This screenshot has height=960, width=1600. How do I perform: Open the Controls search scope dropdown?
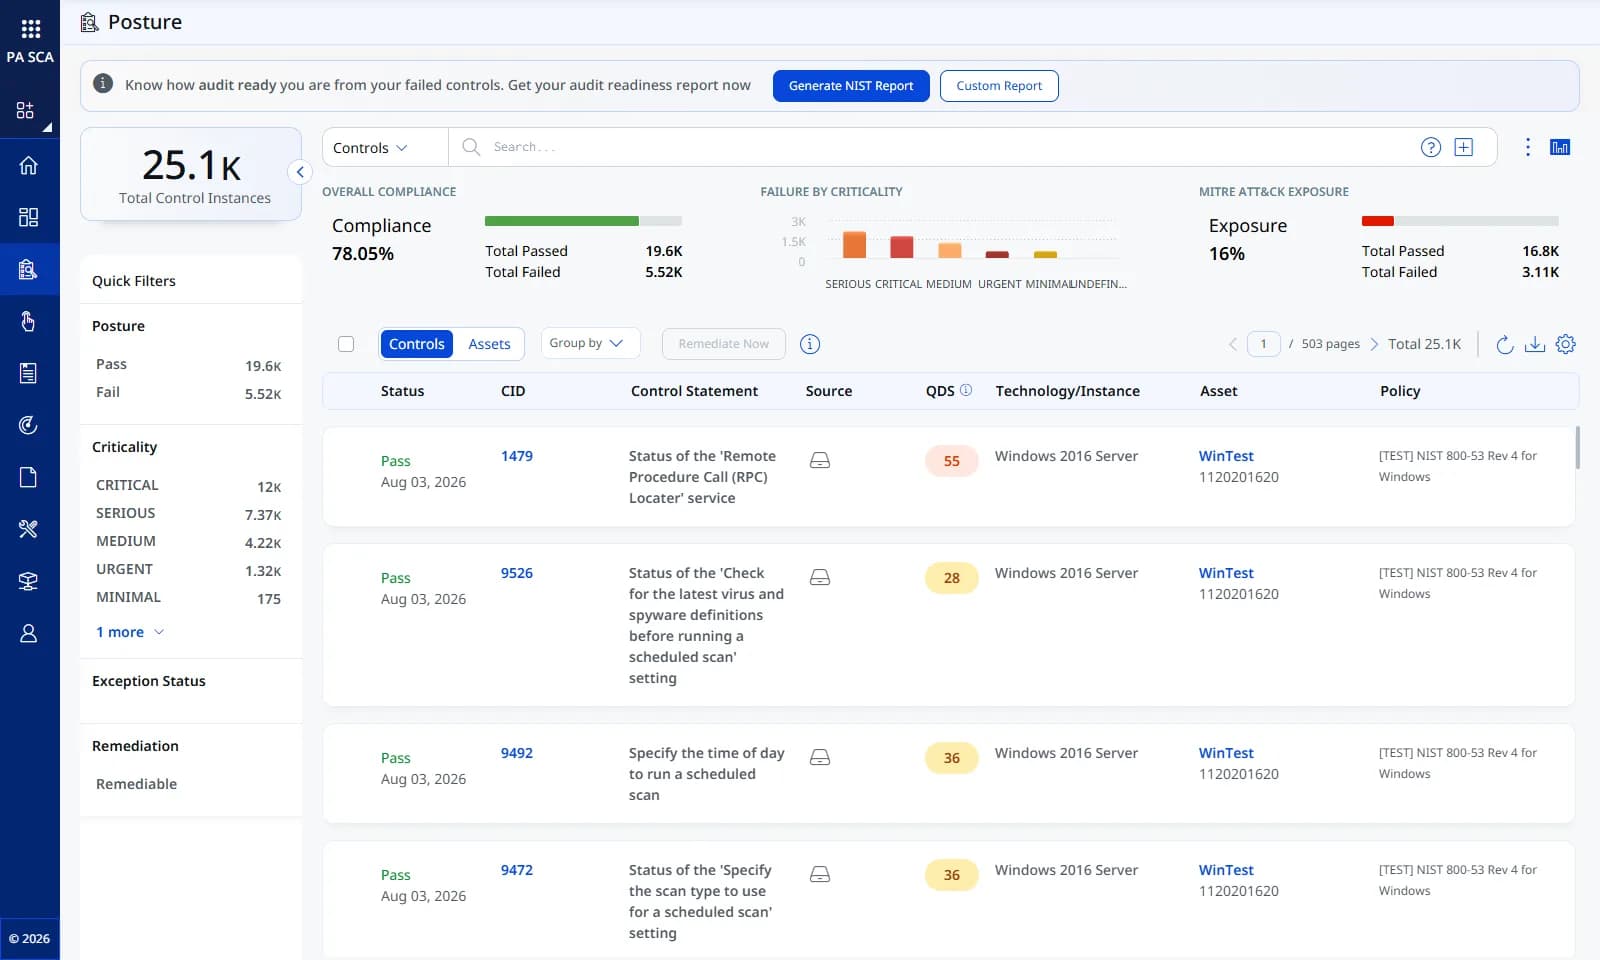click(384, 147)
